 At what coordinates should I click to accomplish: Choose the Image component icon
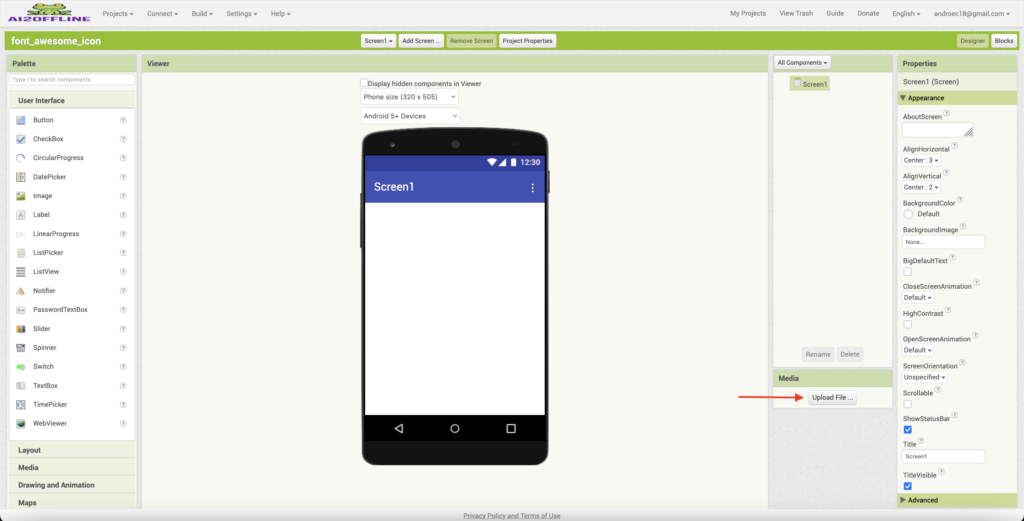(21, 196)
